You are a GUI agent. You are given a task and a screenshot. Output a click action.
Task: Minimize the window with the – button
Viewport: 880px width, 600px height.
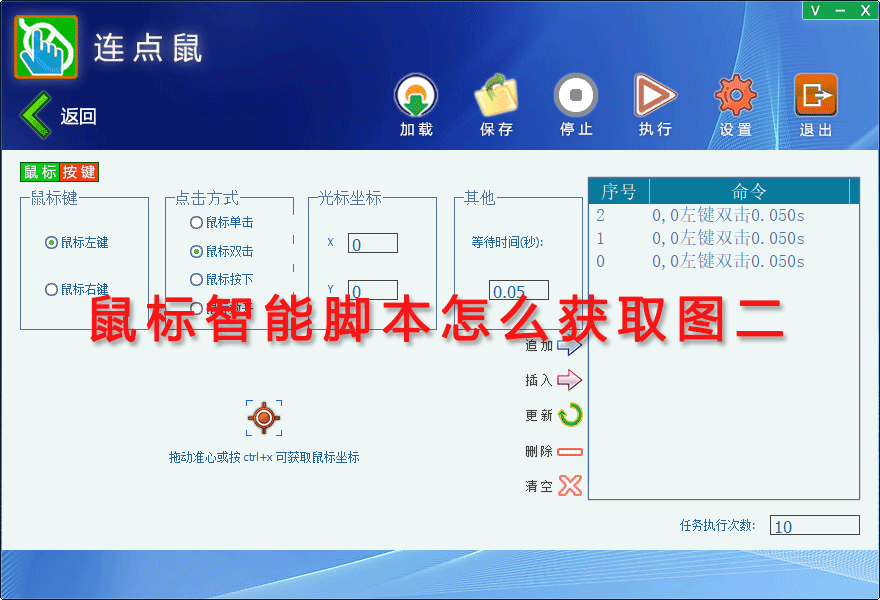(x=840, y=10)
